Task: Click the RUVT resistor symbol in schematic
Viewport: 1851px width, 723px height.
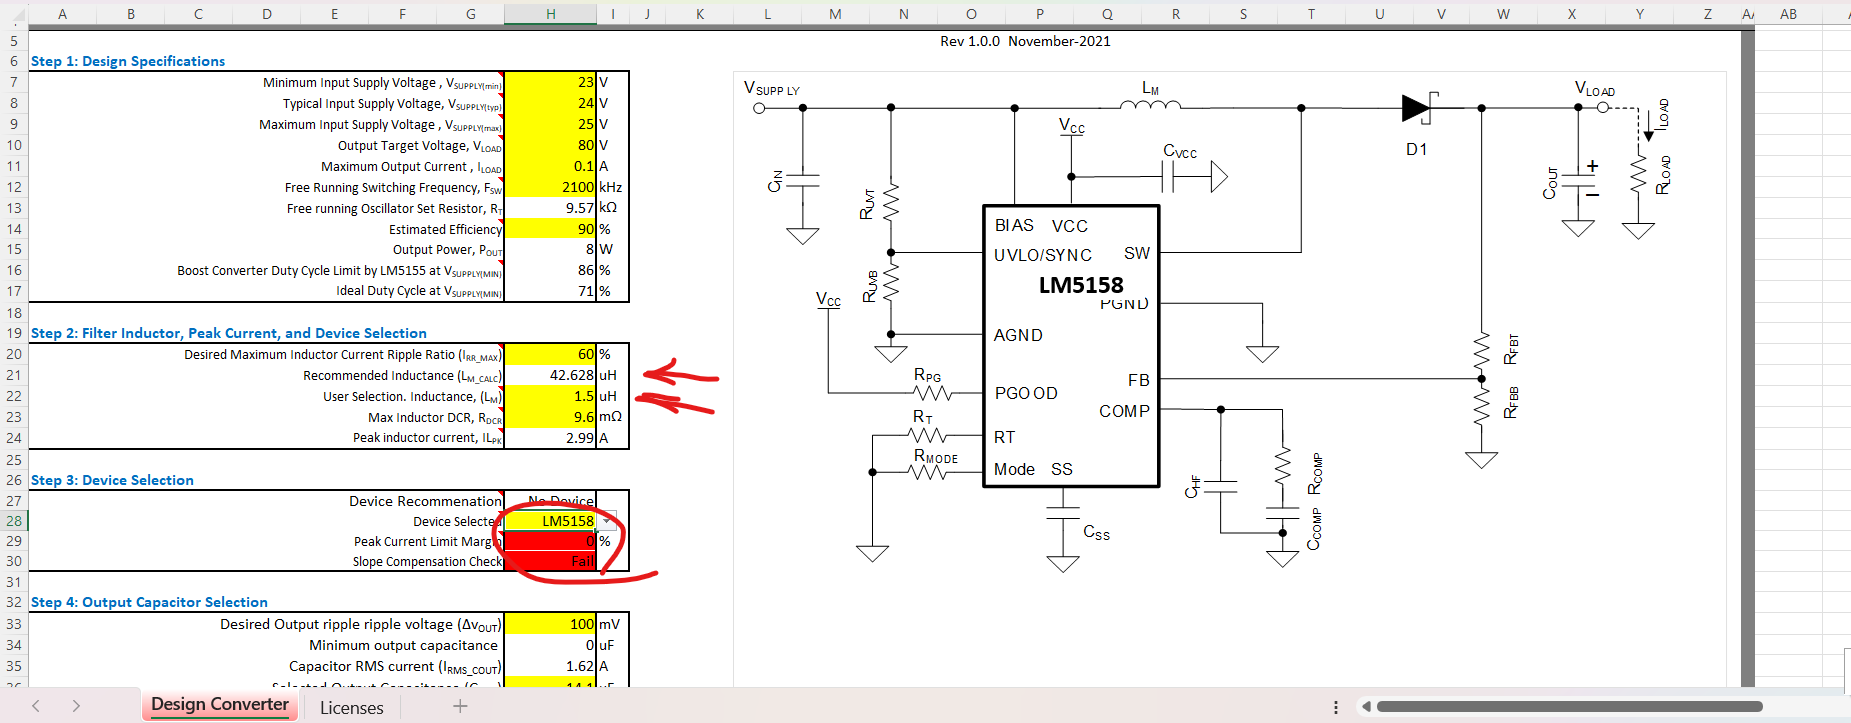Action: point(891,203)
